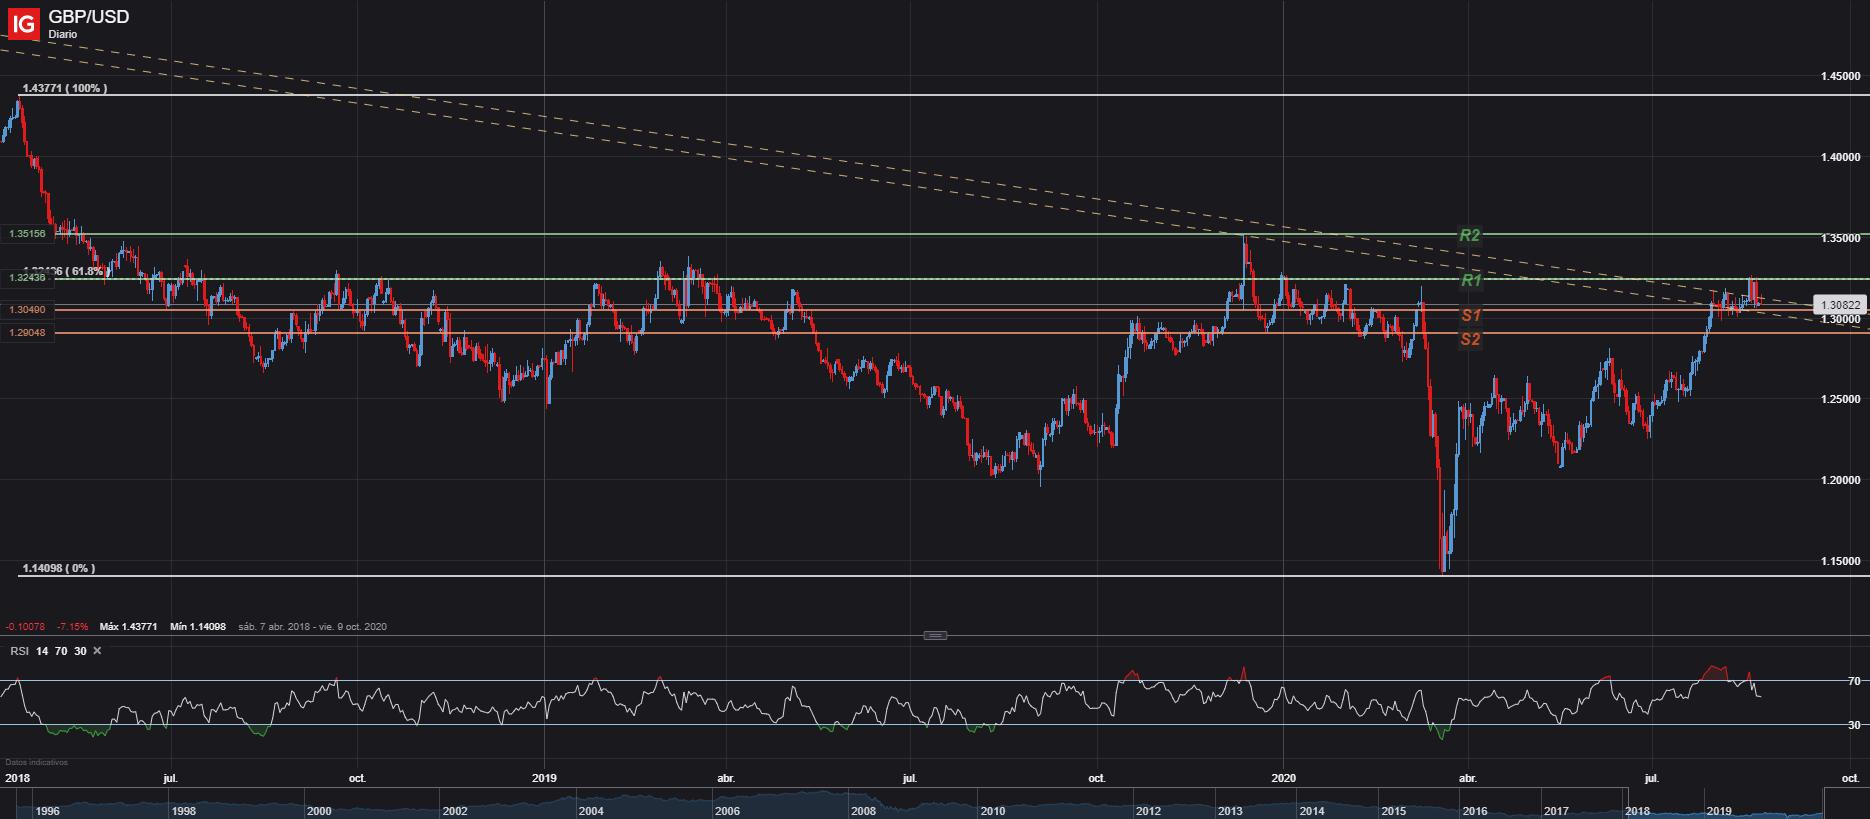Click the IG logo icon
The height and width of the screenshot is (819, 1870).
click(24, 23)
